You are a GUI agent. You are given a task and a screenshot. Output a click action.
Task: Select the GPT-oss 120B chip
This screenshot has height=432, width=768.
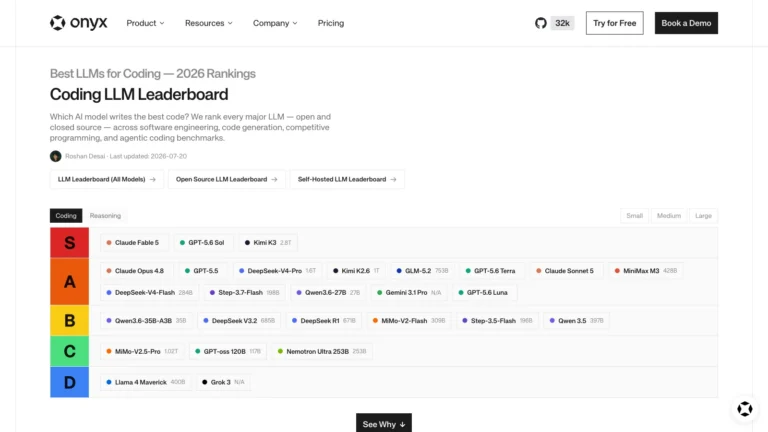[x=228, y=351]
